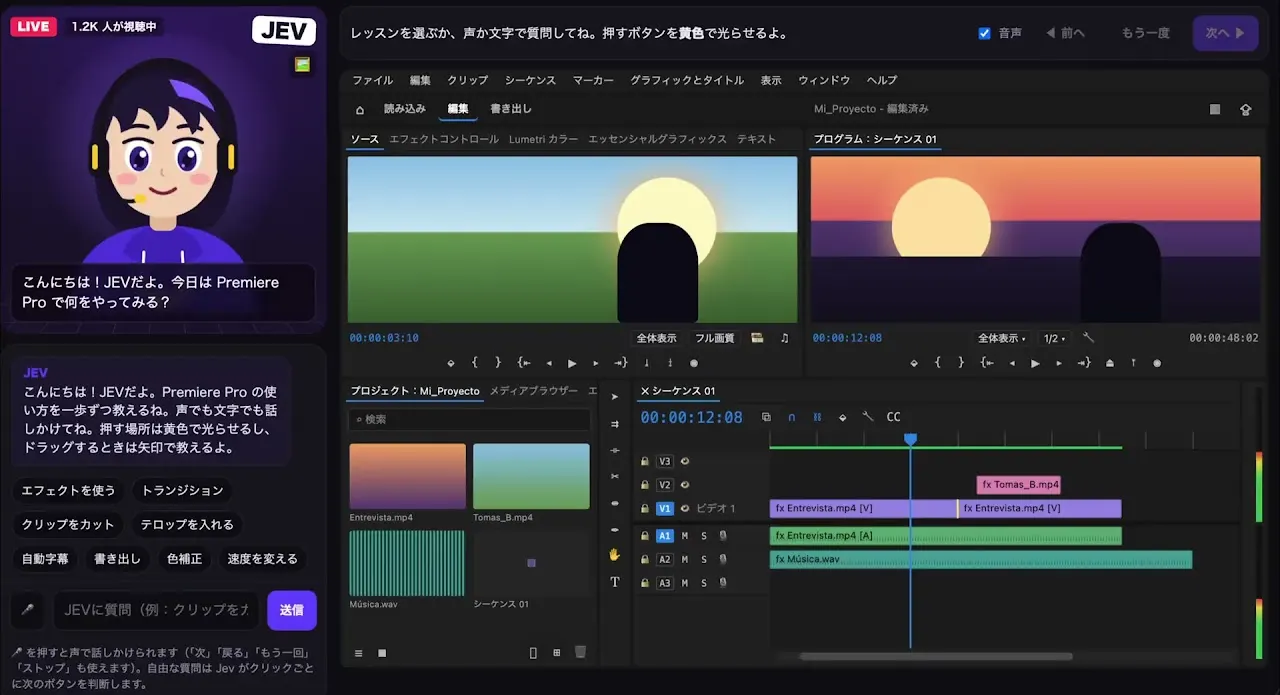Switch to 書き出し workspace tab
The width and height of the screenshot is (1280, 695).
coord(511,109)
